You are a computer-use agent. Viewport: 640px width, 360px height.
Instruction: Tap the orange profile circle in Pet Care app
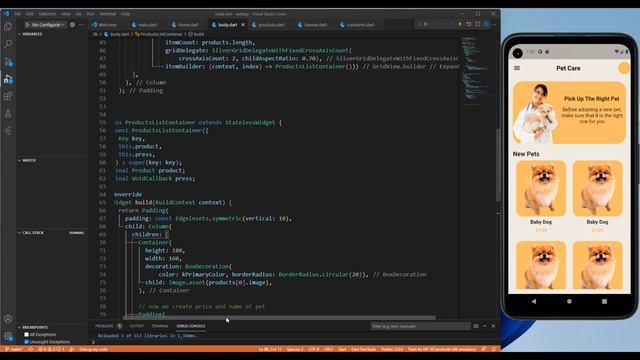pos(624,68)
